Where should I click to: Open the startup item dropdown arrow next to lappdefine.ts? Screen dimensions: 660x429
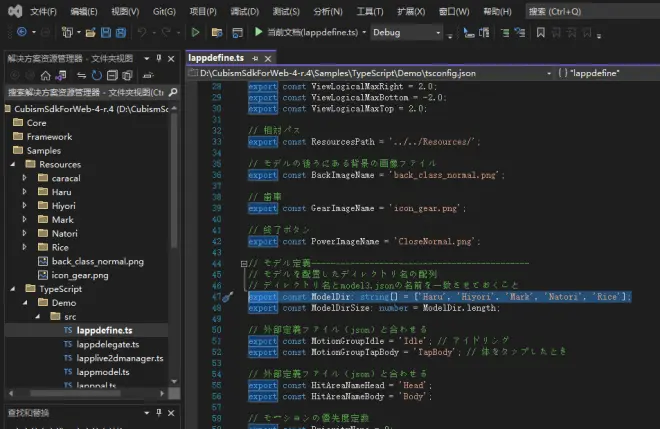click(x=364, y=32)
